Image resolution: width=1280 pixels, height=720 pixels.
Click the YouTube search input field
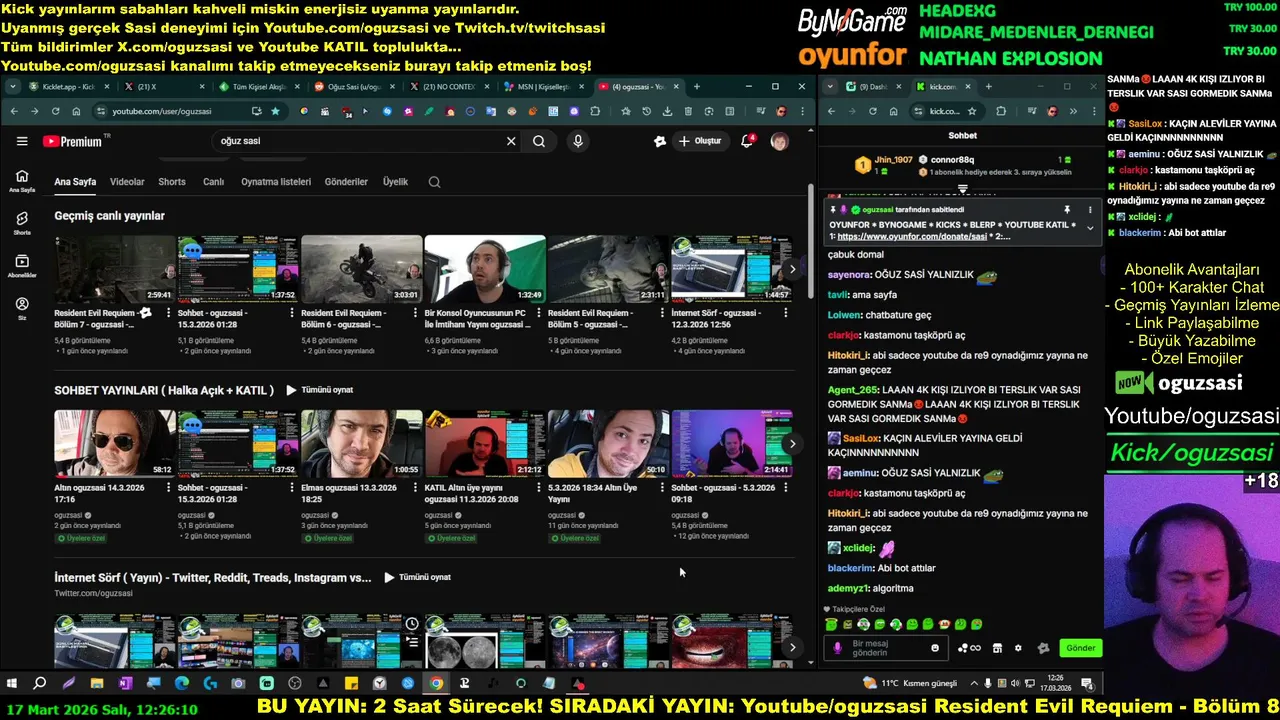(360, 141)
